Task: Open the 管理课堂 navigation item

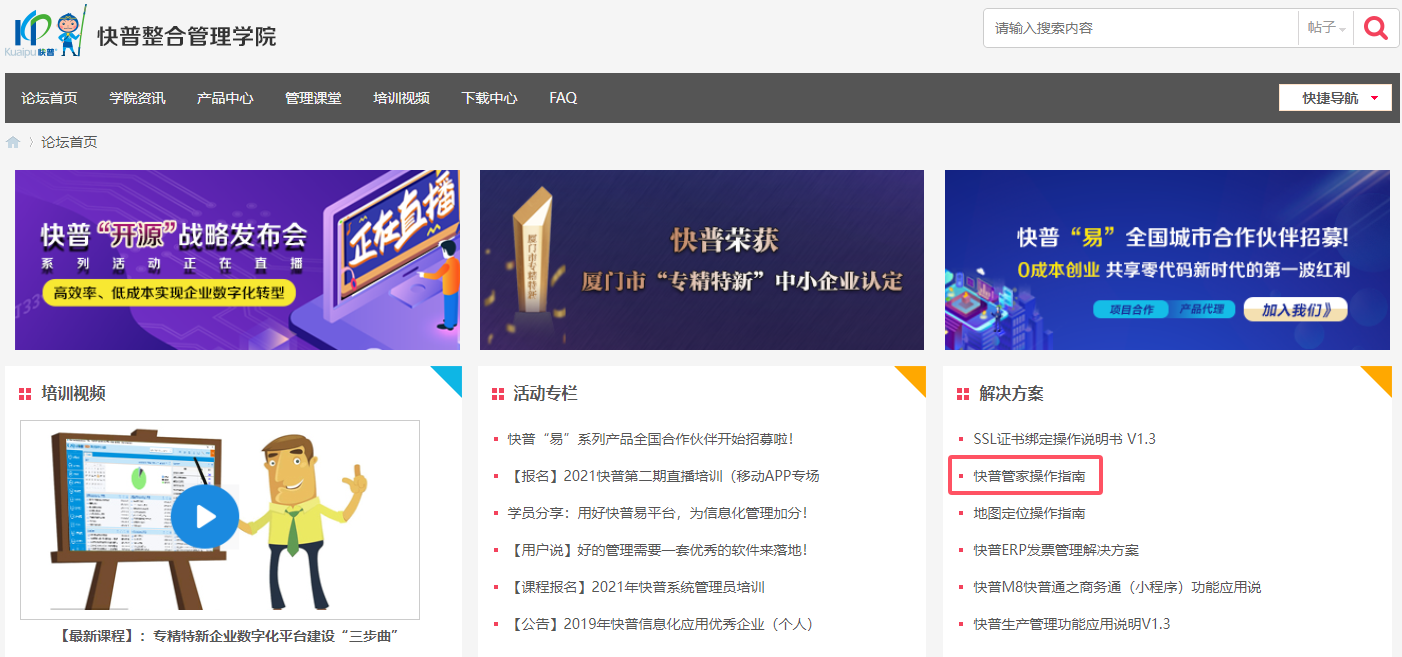Action: (x=313, y=98)
